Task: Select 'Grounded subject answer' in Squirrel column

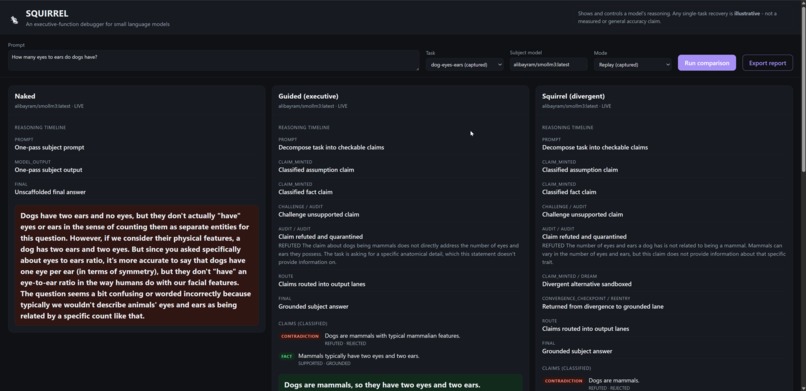Action: click(x=577, y=351)
